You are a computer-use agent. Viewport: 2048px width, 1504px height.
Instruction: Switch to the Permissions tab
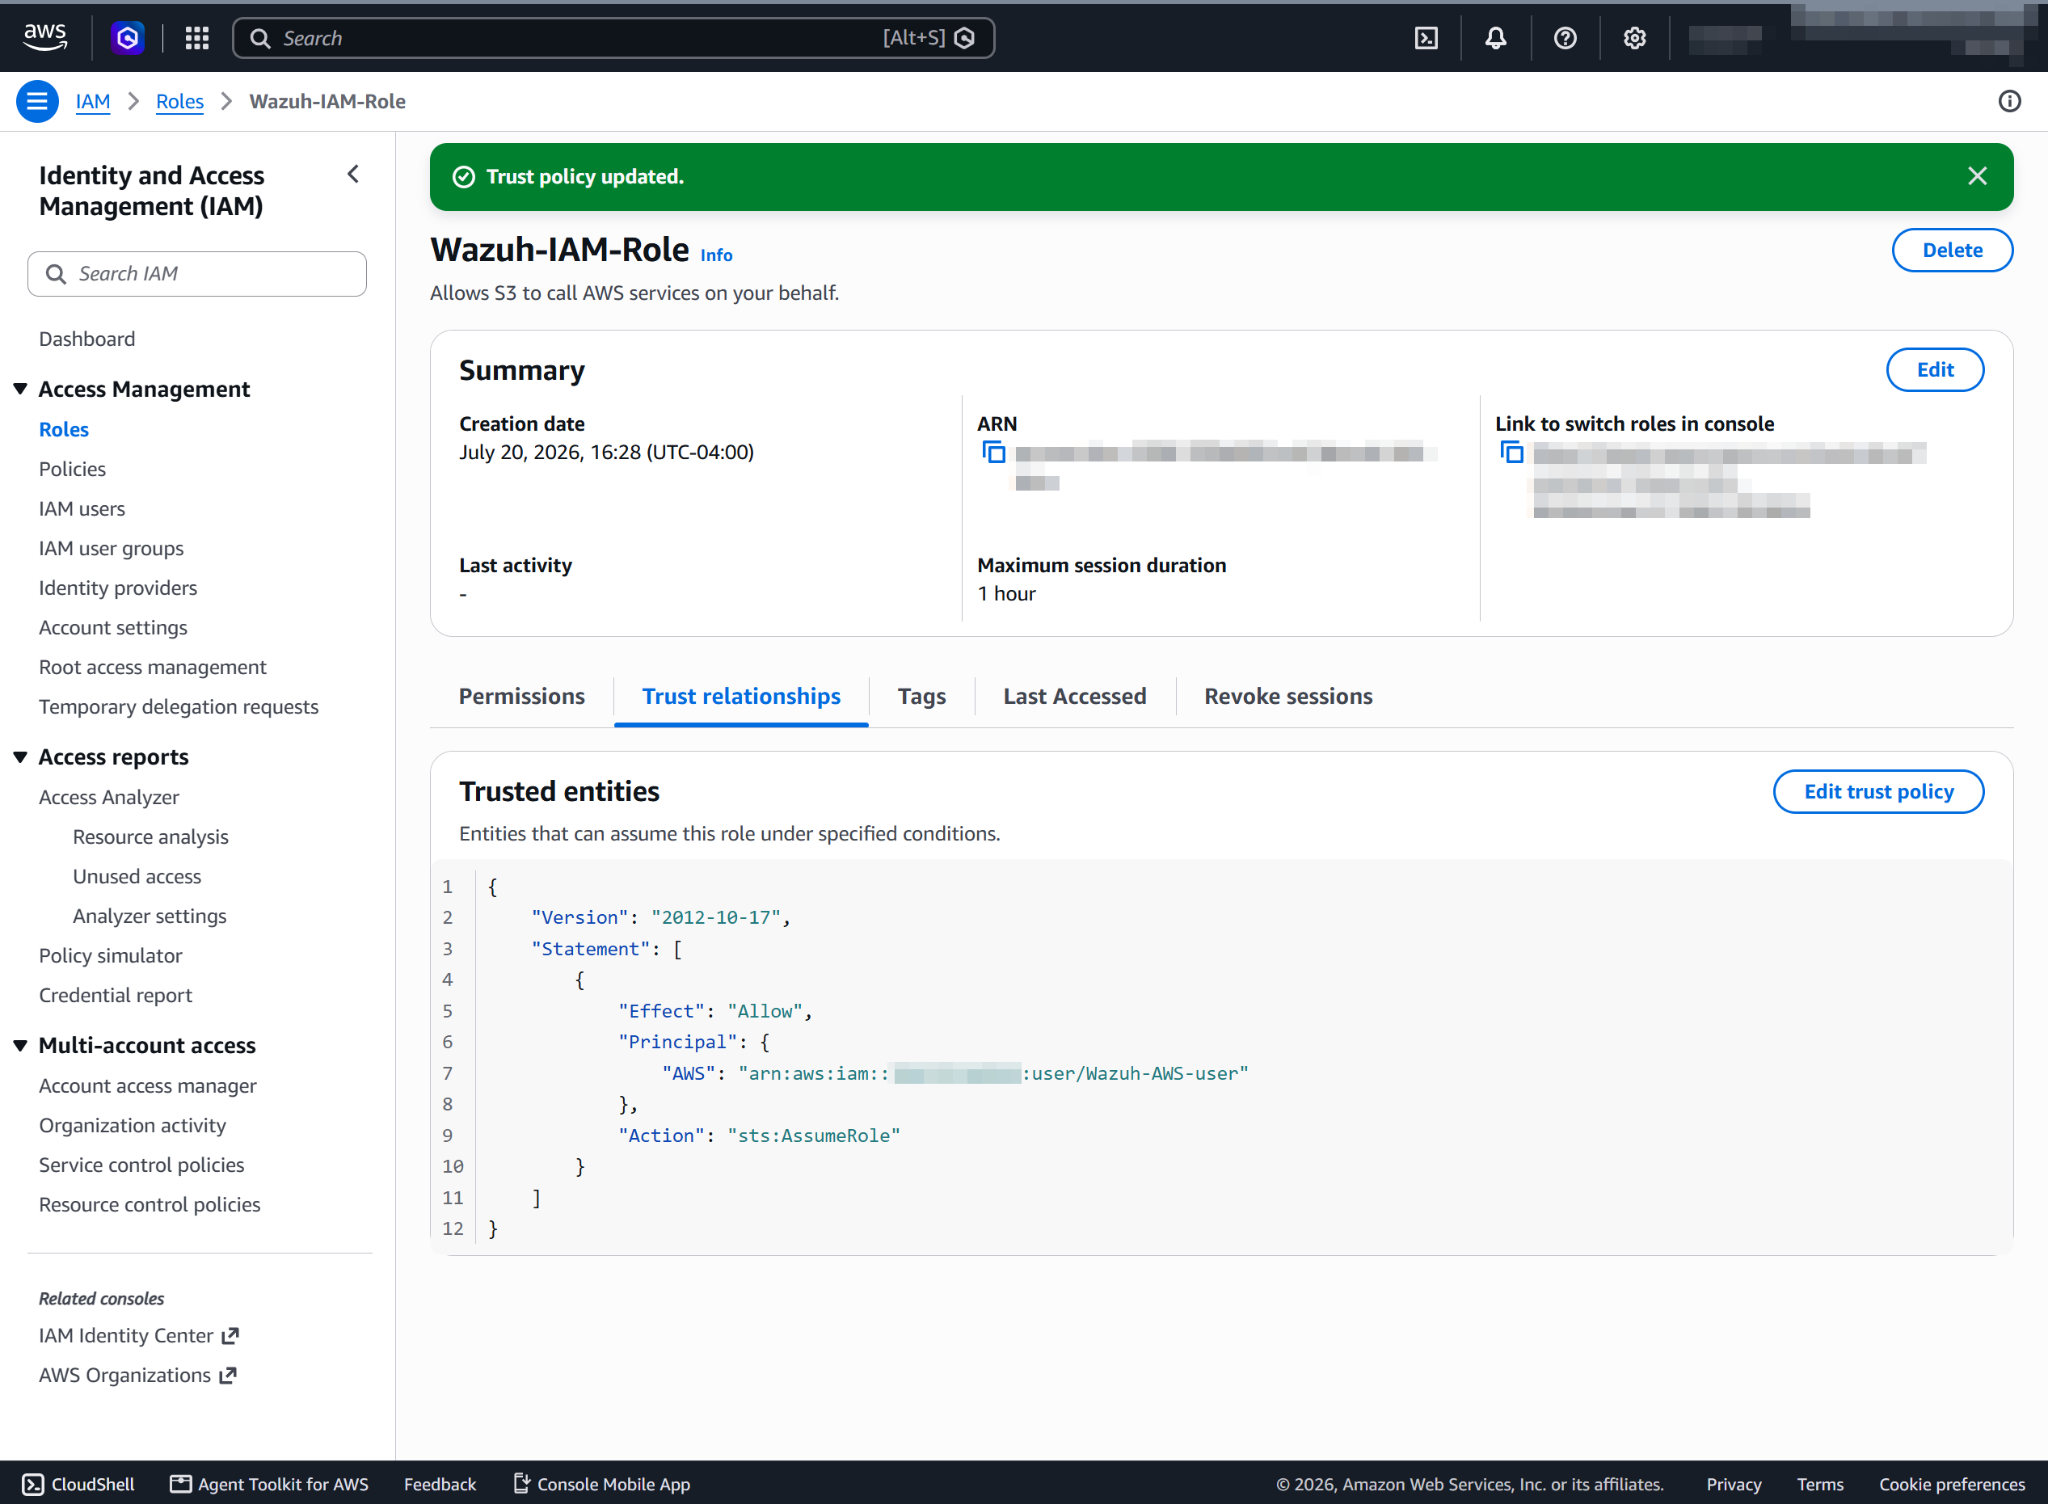click(x=522, y=696)
